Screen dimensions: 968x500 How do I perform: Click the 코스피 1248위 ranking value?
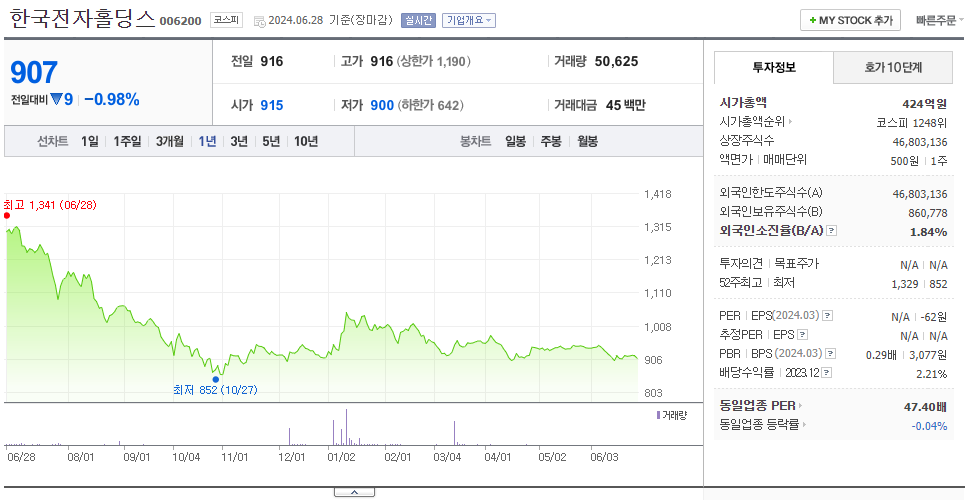coord(911,122)
